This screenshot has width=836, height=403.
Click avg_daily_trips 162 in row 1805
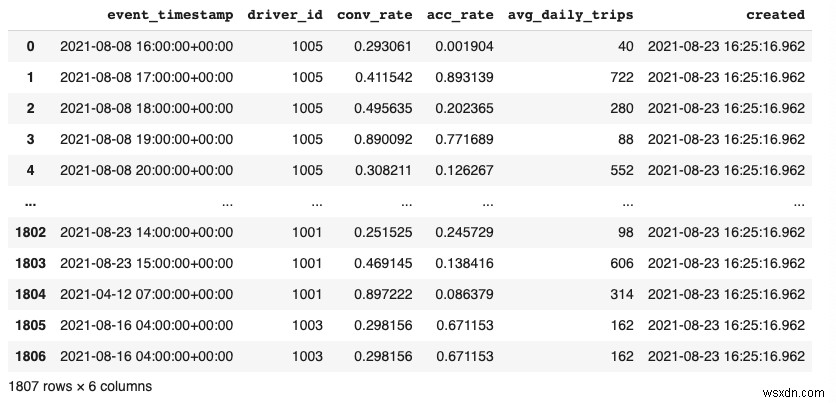[622, 325]
